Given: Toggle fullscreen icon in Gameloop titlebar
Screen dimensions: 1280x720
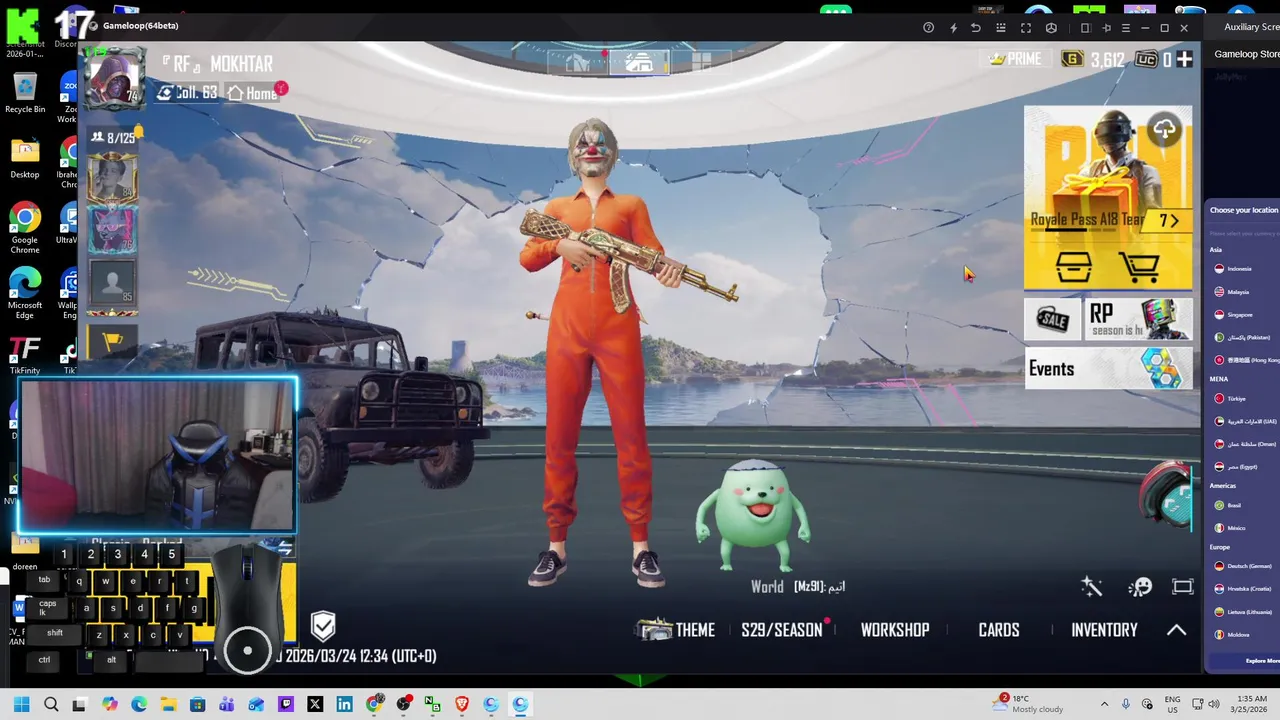Looking at the screenshot, I should (x=1026, y=28).
